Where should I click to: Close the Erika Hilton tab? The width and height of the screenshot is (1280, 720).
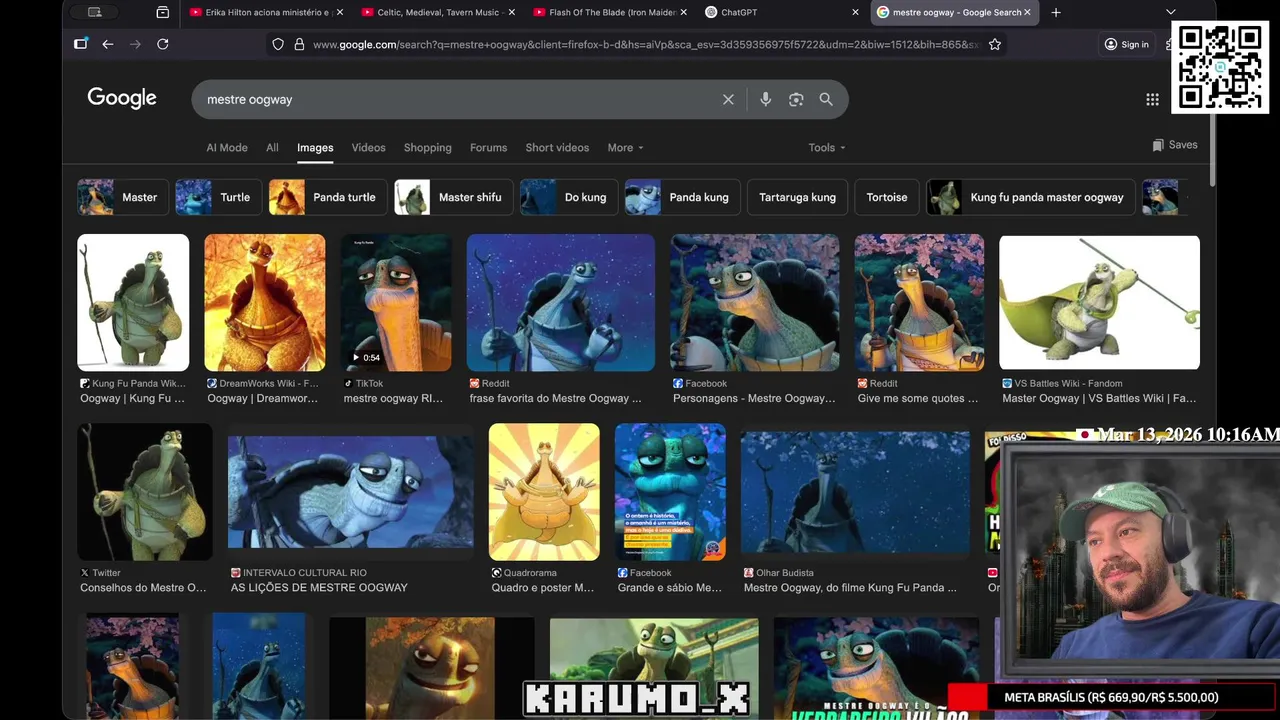(340, 12)
